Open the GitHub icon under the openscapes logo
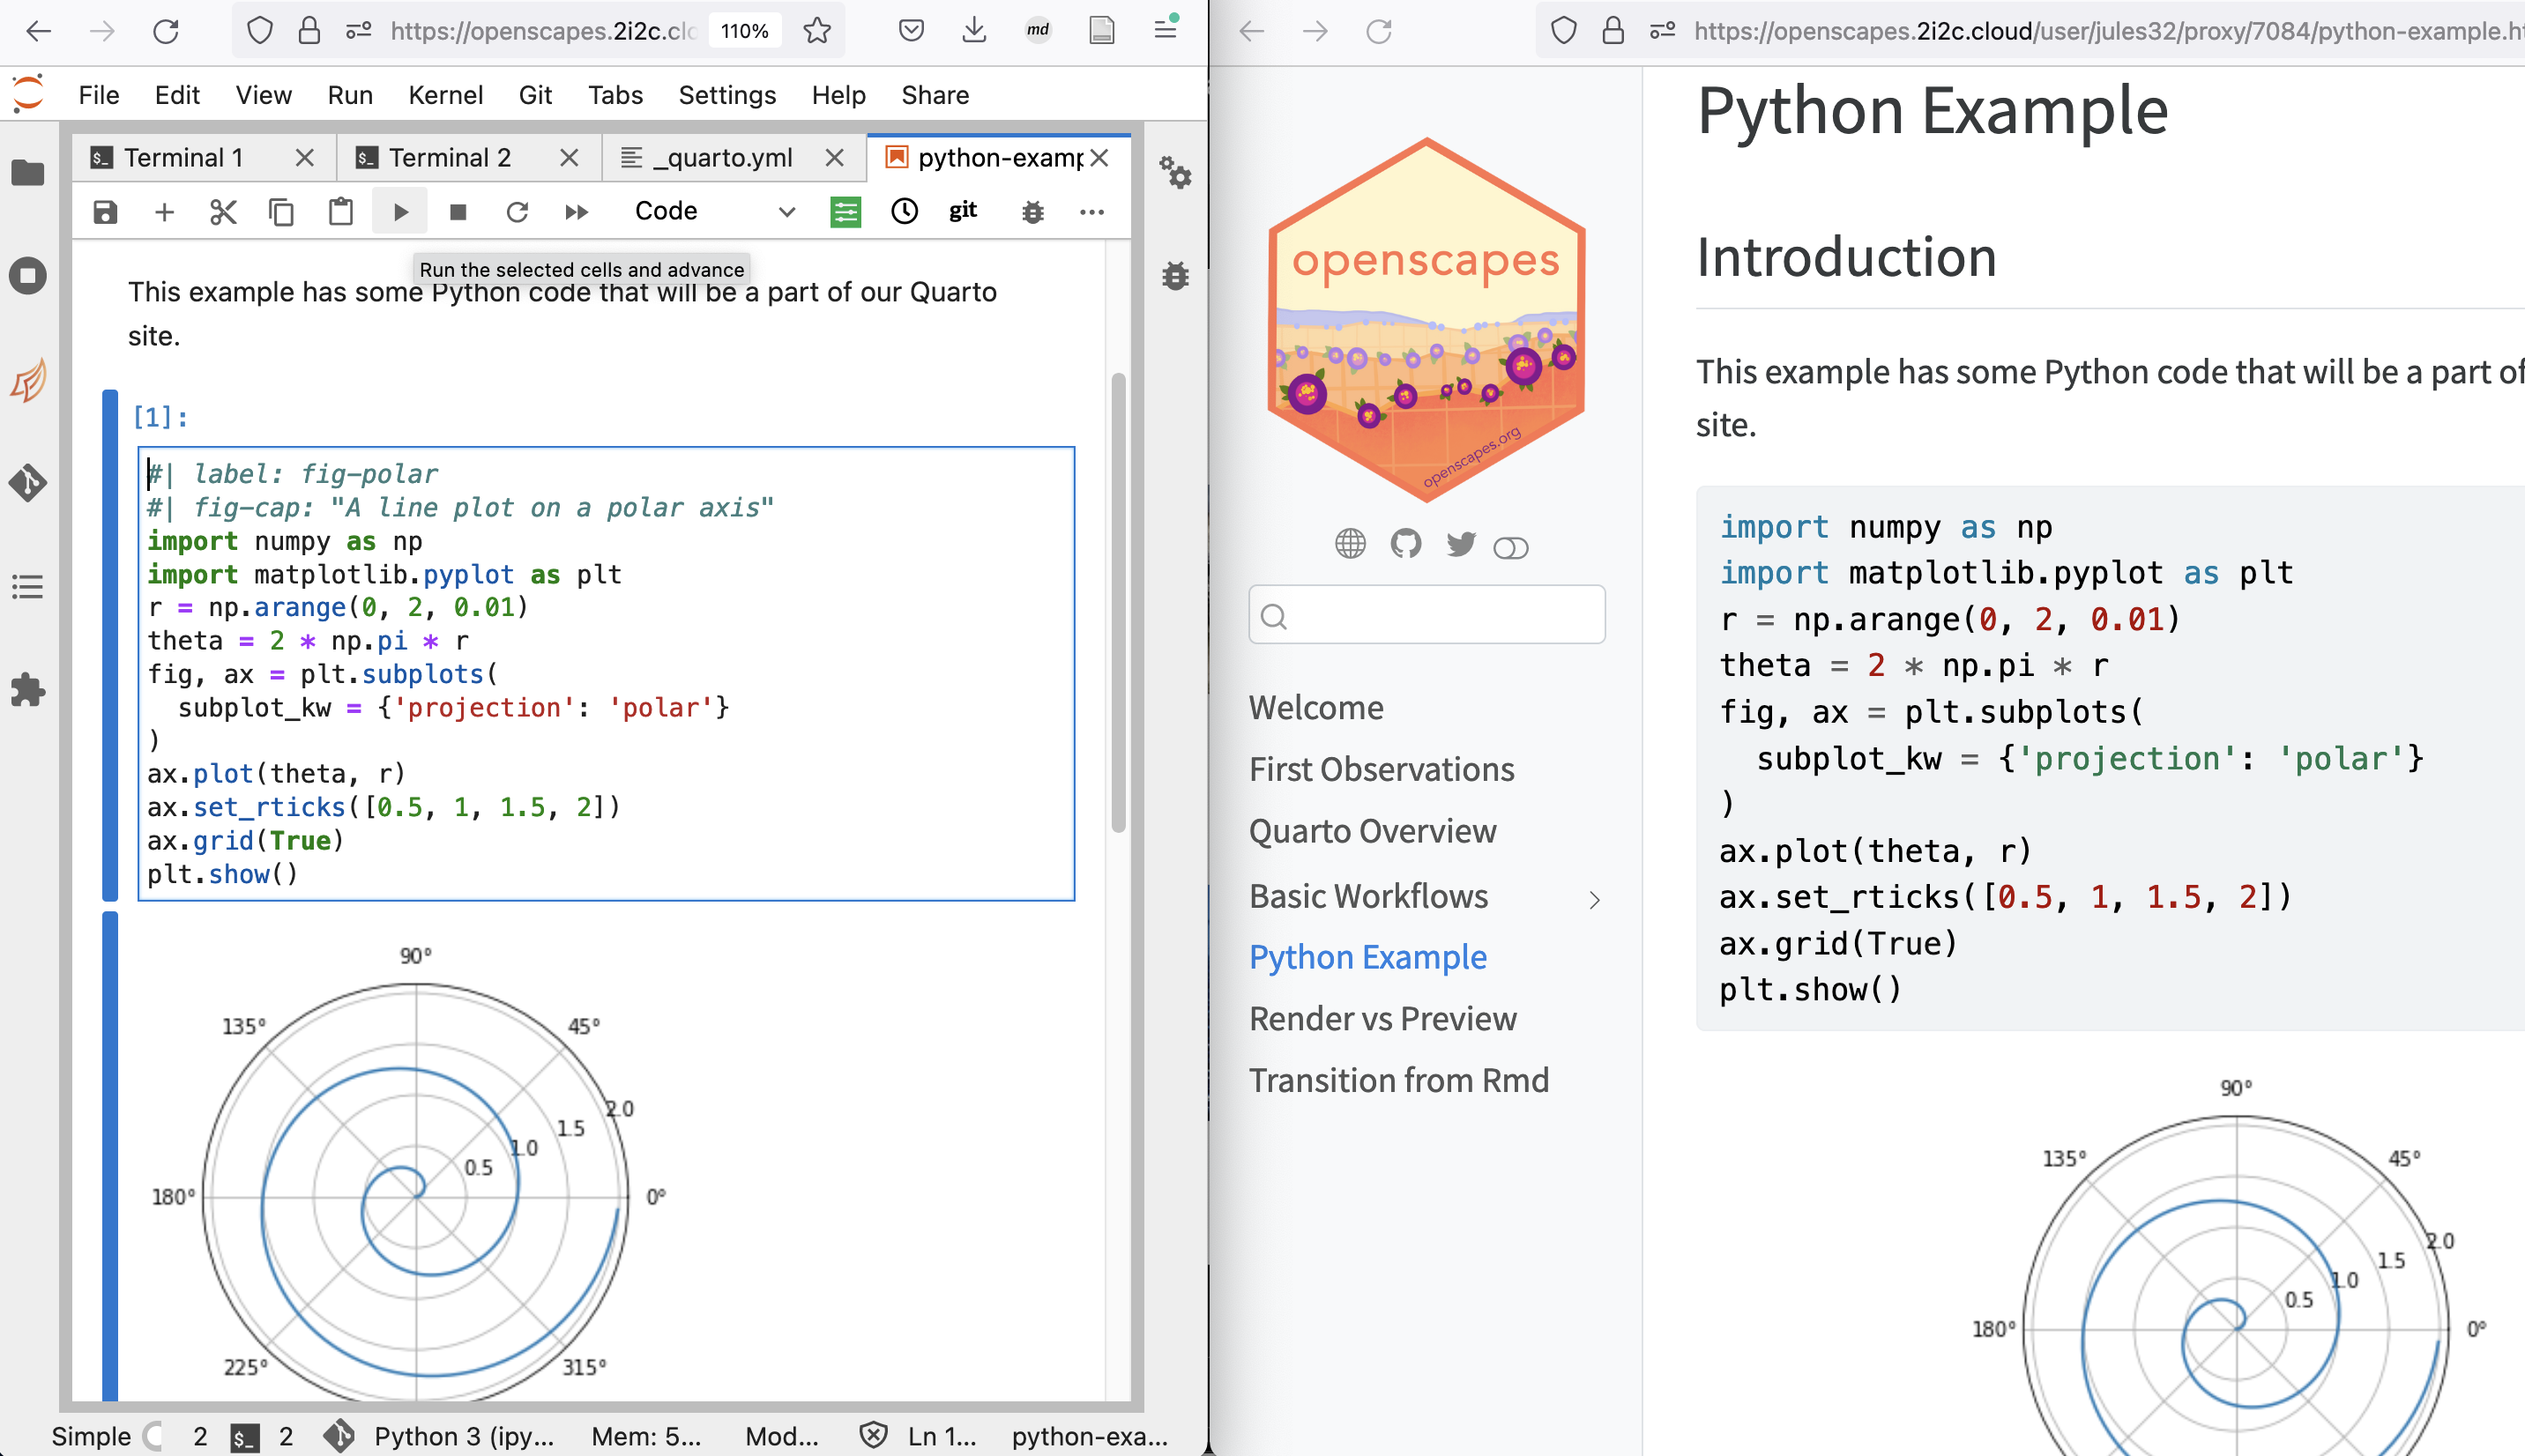2525x1456 pixels. [1405, 544]
